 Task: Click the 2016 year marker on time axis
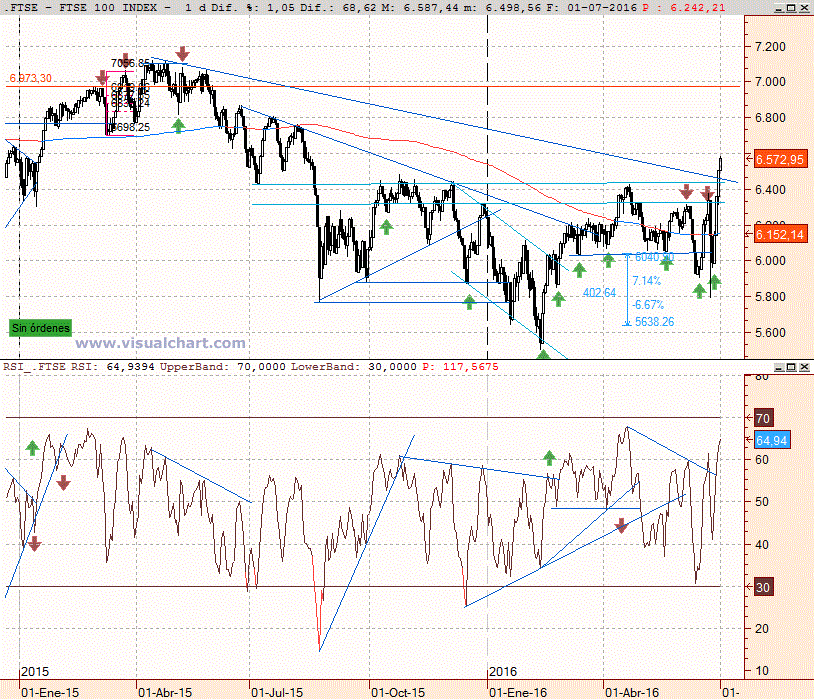point(503,671)
